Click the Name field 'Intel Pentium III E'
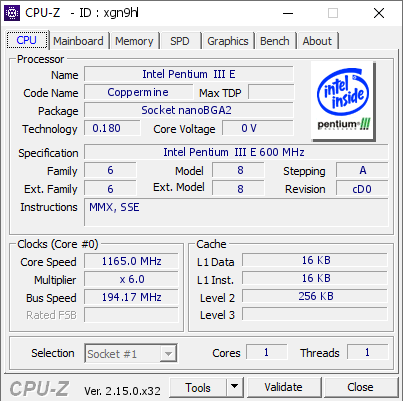403x401 pixels. tap(189, 74)
